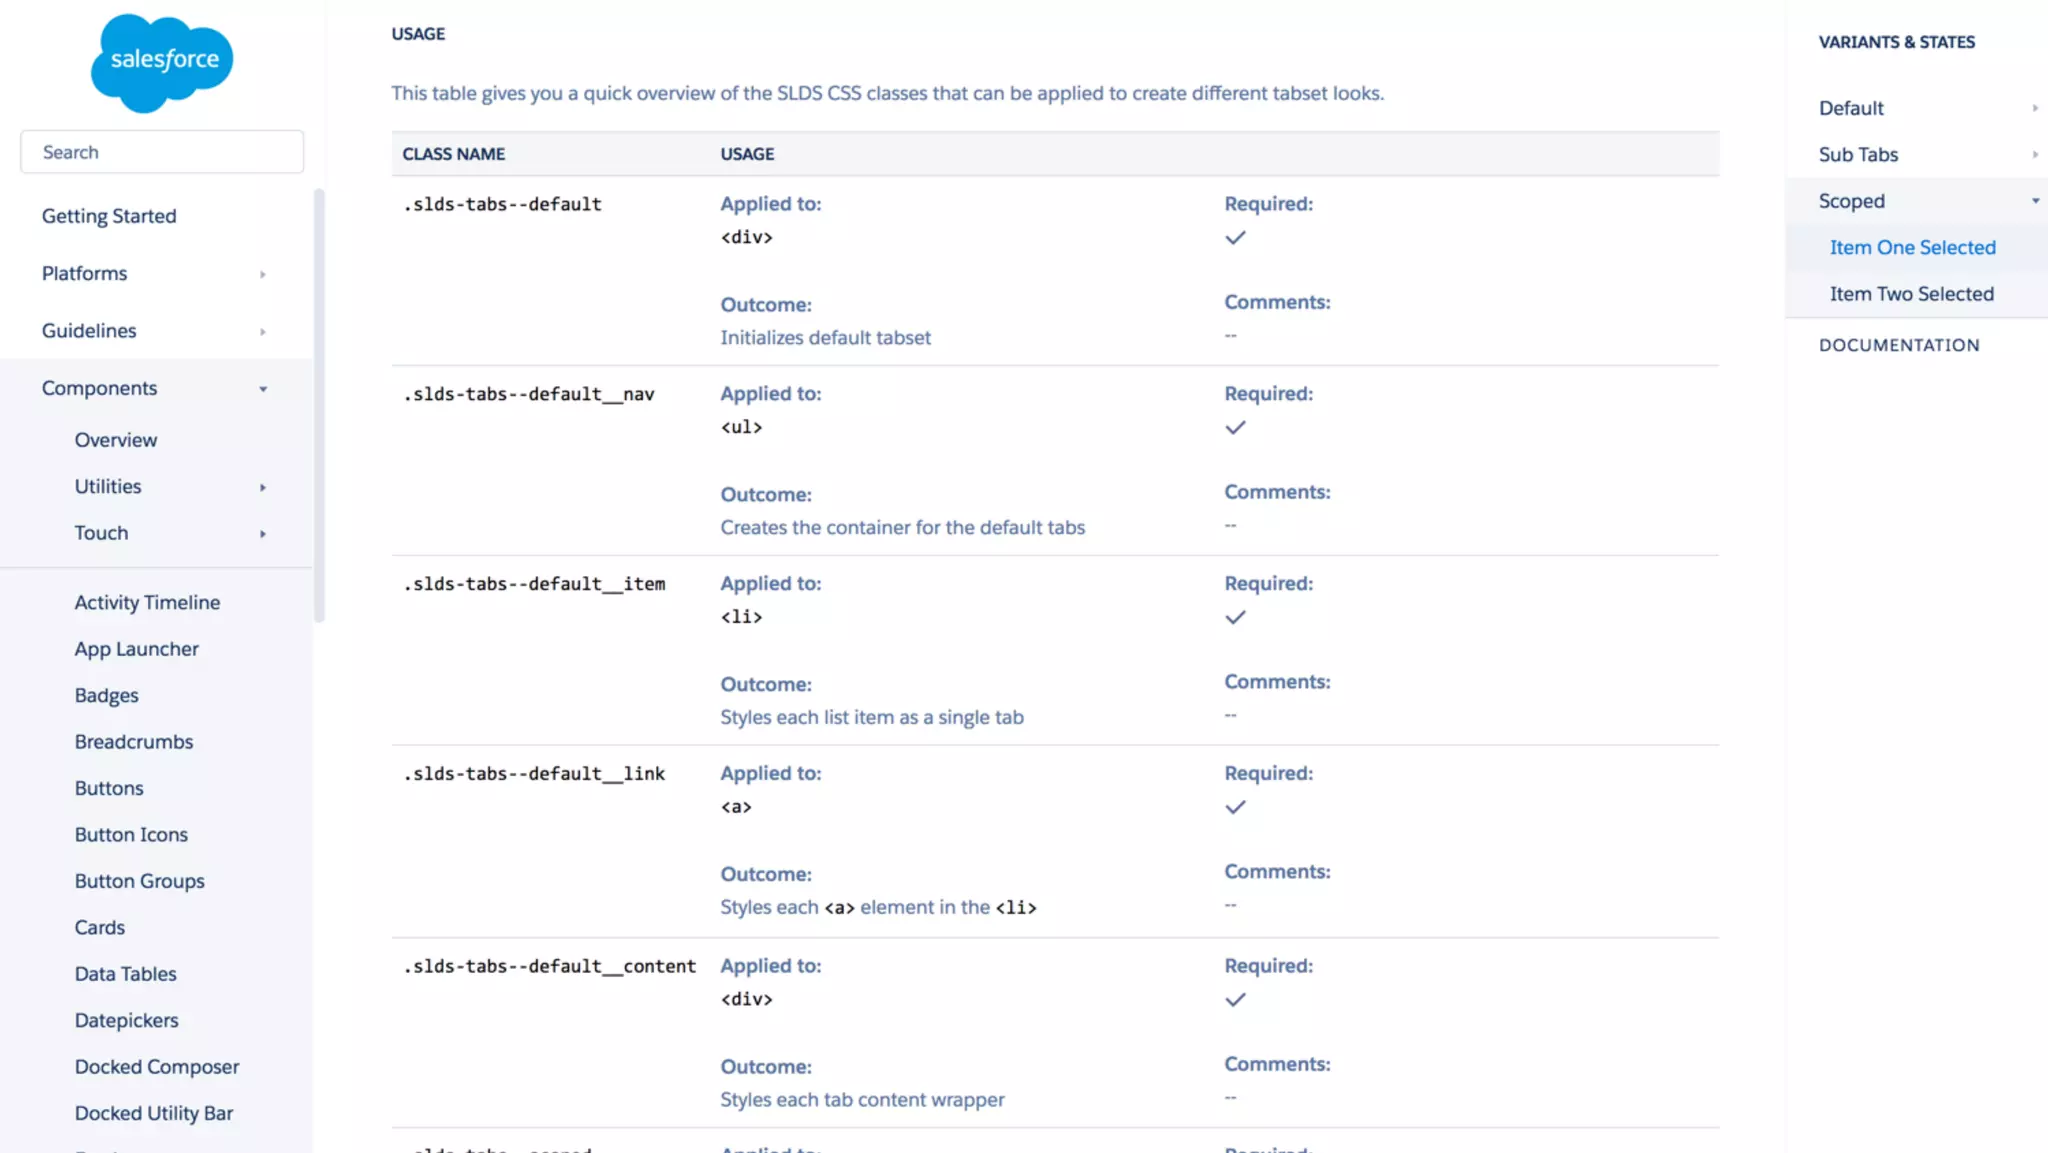
Task: Click the Salesforce cloud logo
Action: (162, 62)
